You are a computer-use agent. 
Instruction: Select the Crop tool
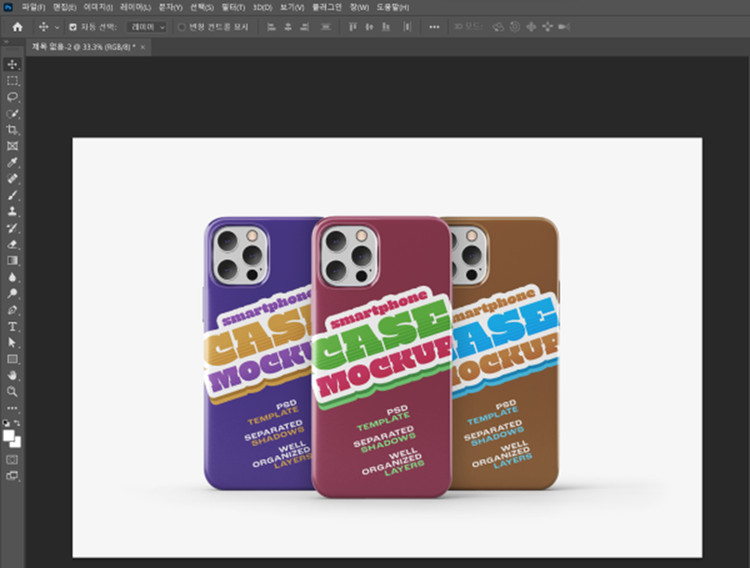tap(12, 130)
